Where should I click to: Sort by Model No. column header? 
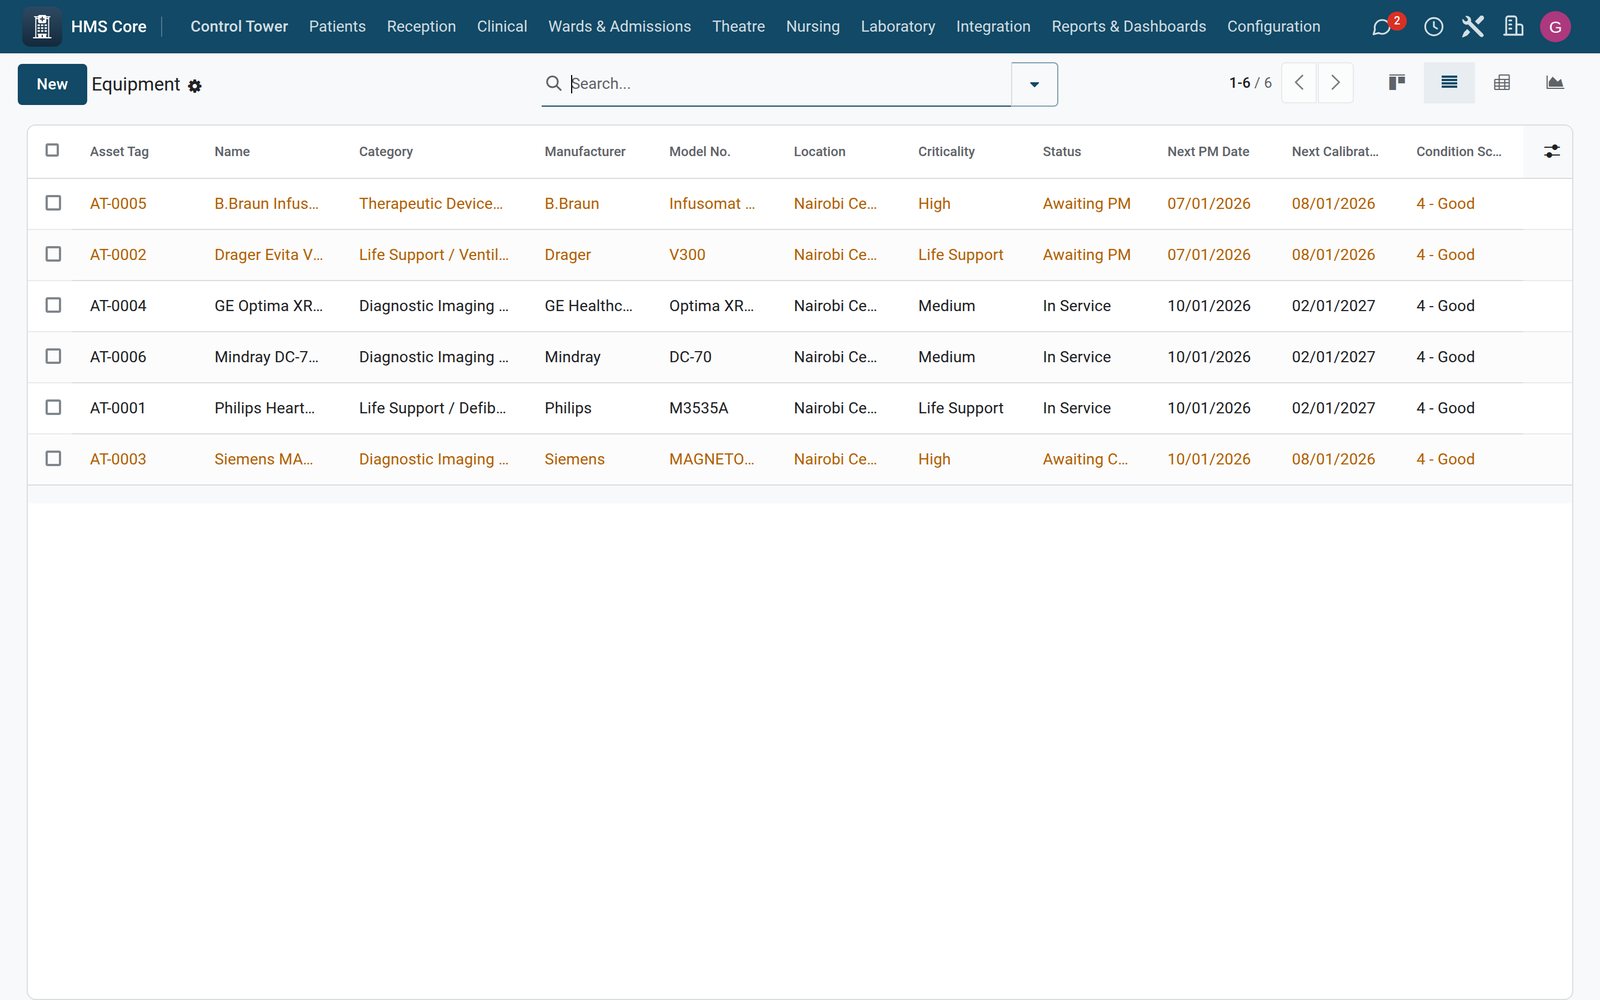700,151
